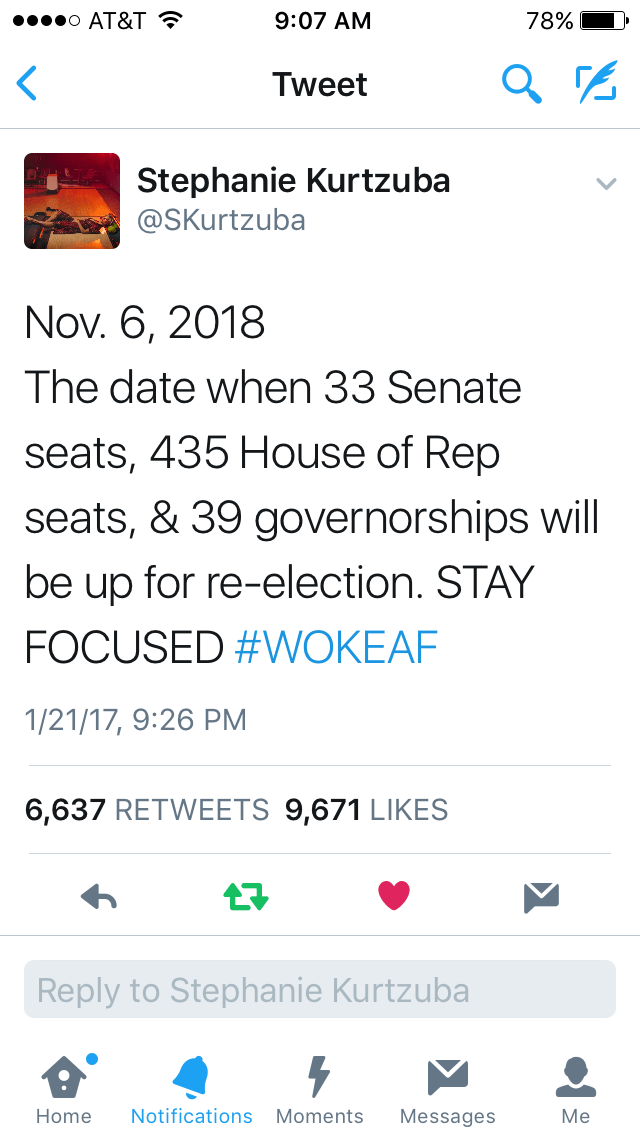Tap the Reply to Stephanie Kurtzuba field
Image resolution: width=640 pixels, height=1136 pixels.
(320, 990)
